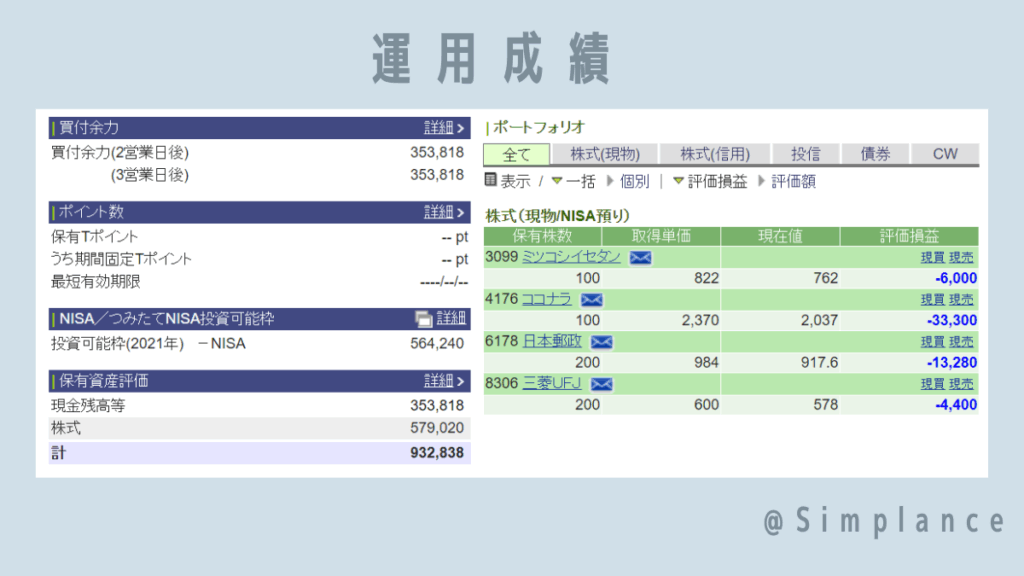
Task: Open the 株式(現物) tab
Action: pos(605,154)
